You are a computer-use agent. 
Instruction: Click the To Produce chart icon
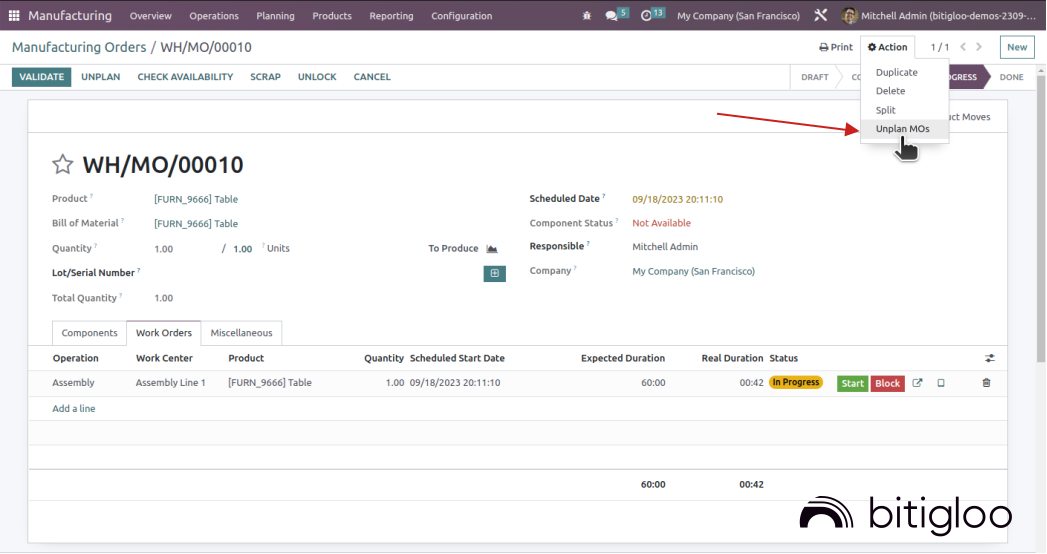(x=492, y=249)
